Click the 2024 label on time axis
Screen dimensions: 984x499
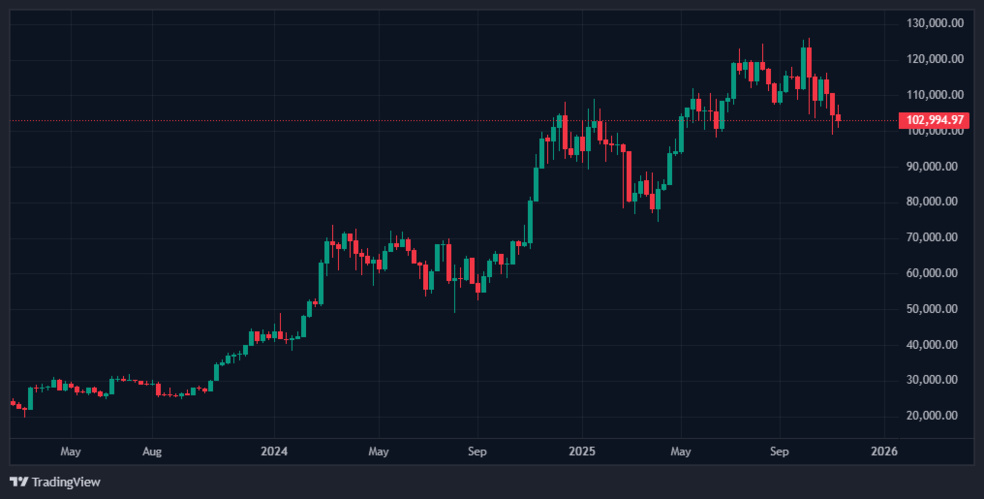(x=273, y=451)
